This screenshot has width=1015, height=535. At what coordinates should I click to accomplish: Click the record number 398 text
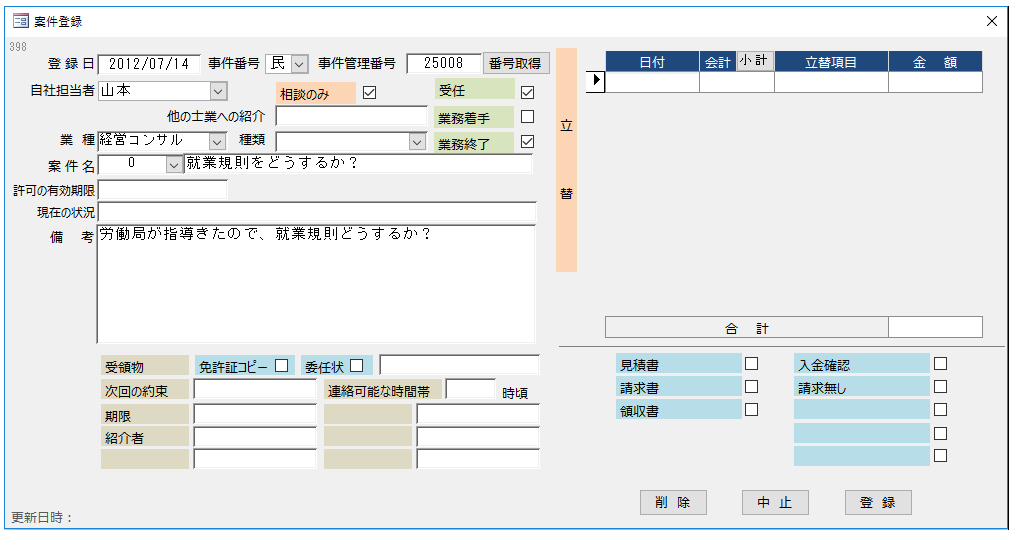pos(18,47)
